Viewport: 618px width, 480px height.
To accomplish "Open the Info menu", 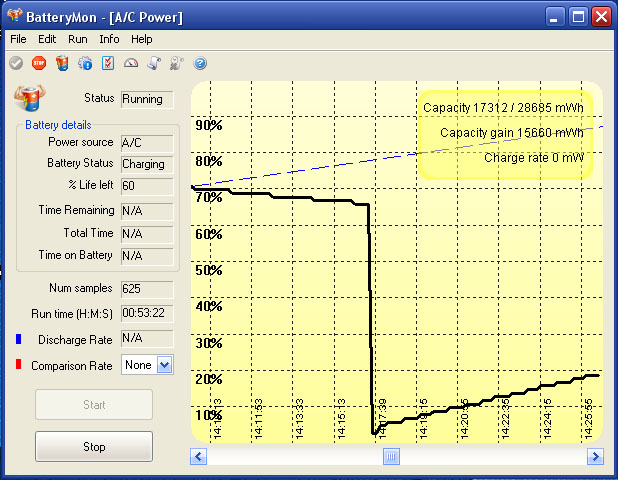I will pos(109,39).
